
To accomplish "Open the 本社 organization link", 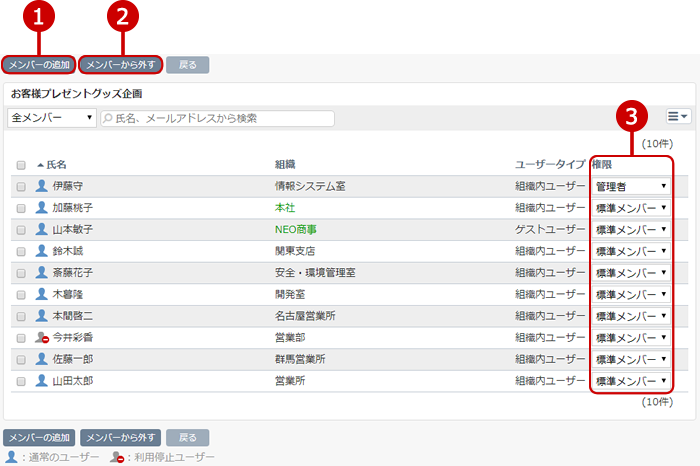I will click(285, 207).
